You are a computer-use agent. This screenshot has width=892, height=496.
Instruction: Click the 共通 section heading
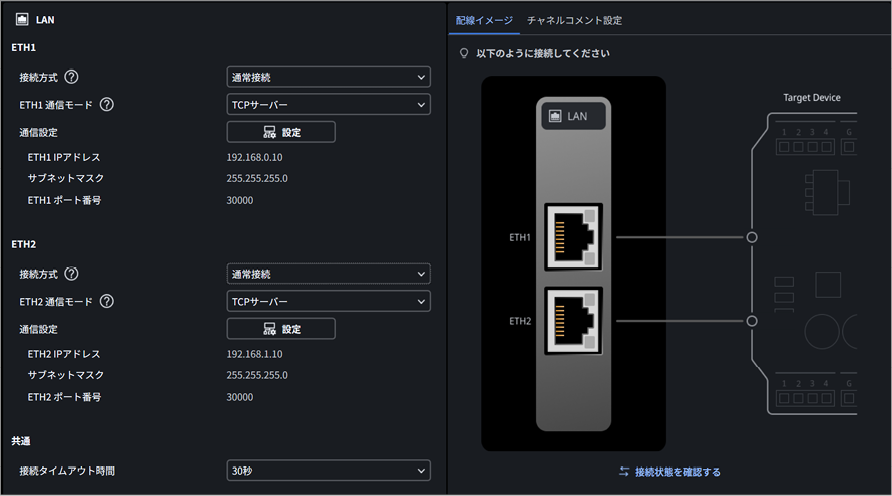(20, 441)
